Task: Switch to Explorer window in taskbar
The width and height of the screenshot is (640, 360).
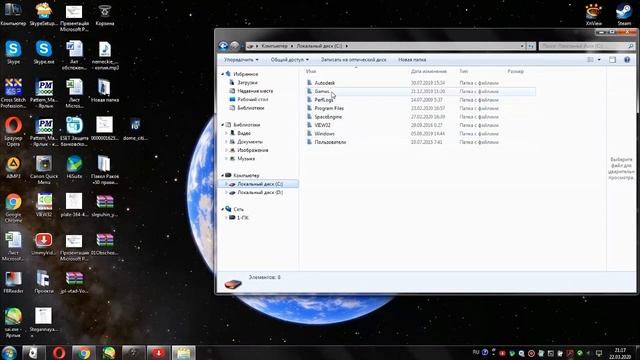Action: pyautogui.click(x=183, y=353)
